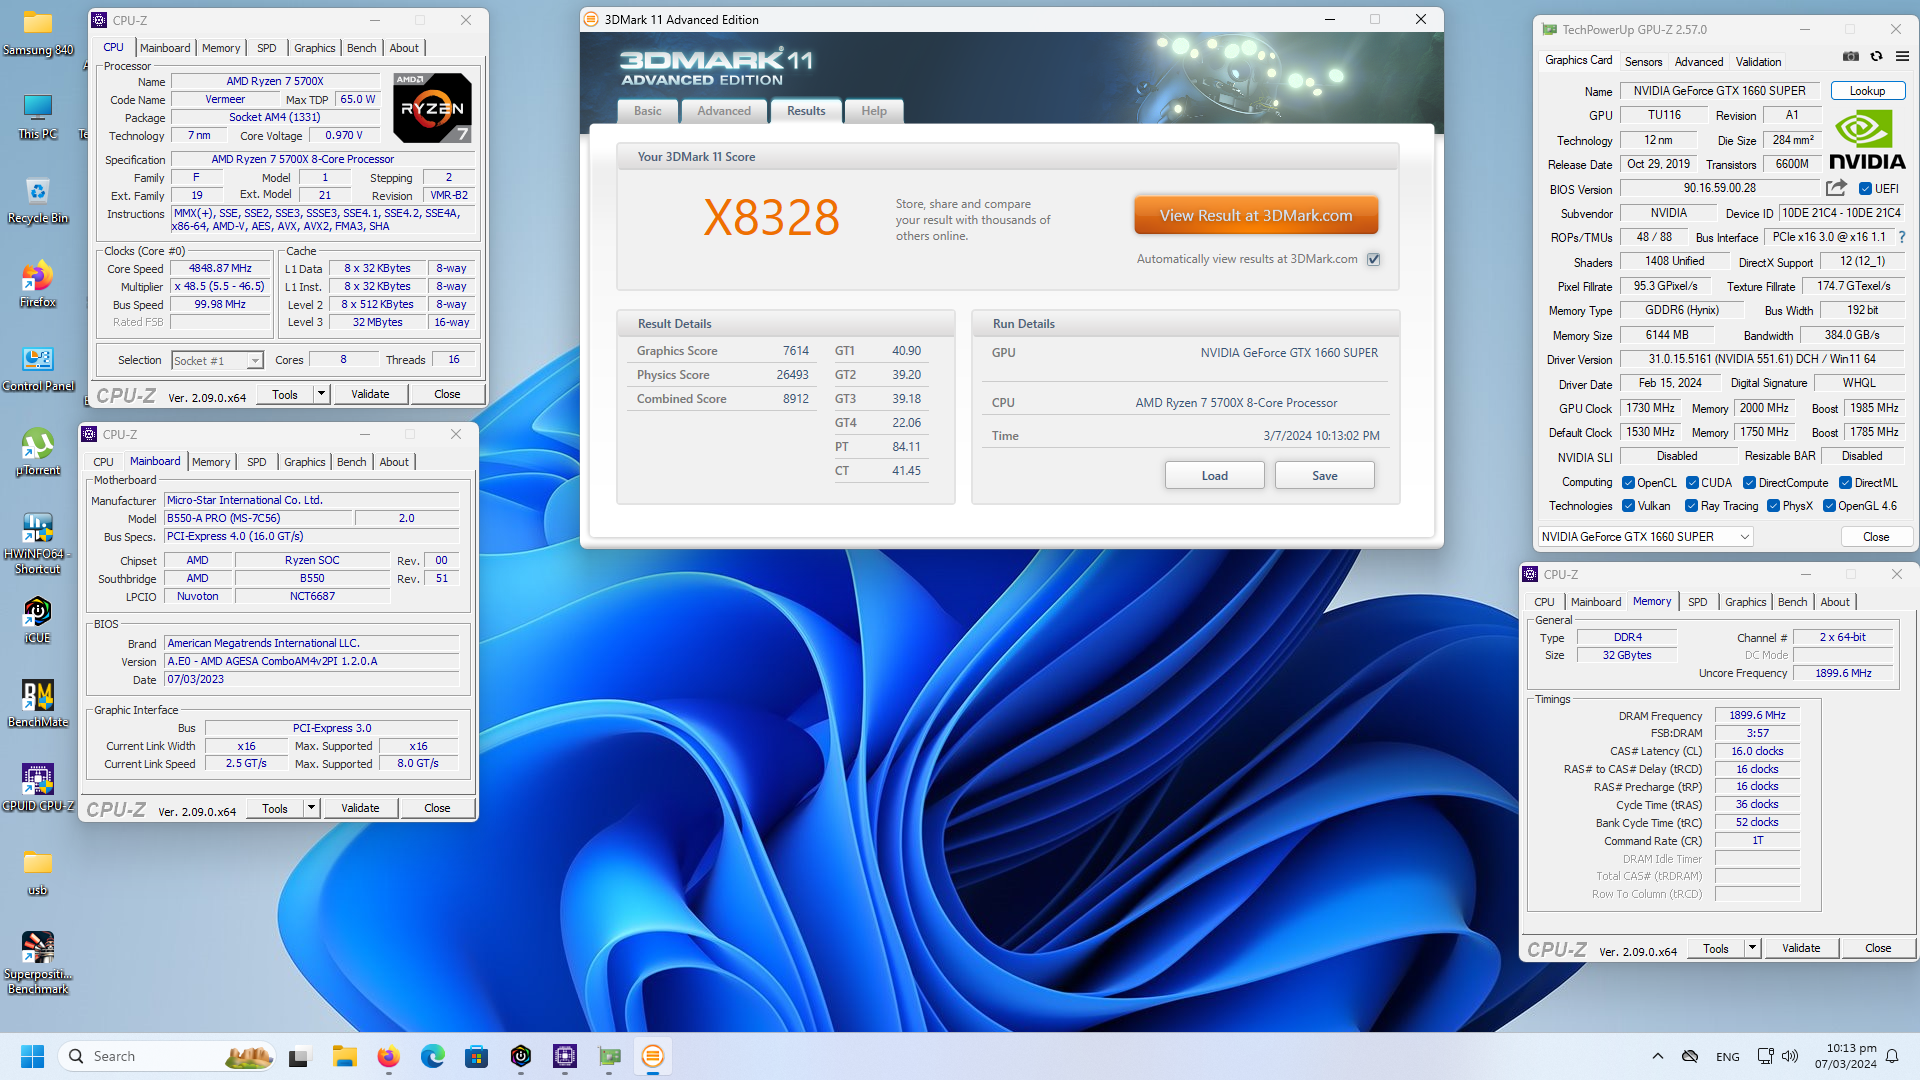Open the notification bell in system tray

click(1892, 1056)
